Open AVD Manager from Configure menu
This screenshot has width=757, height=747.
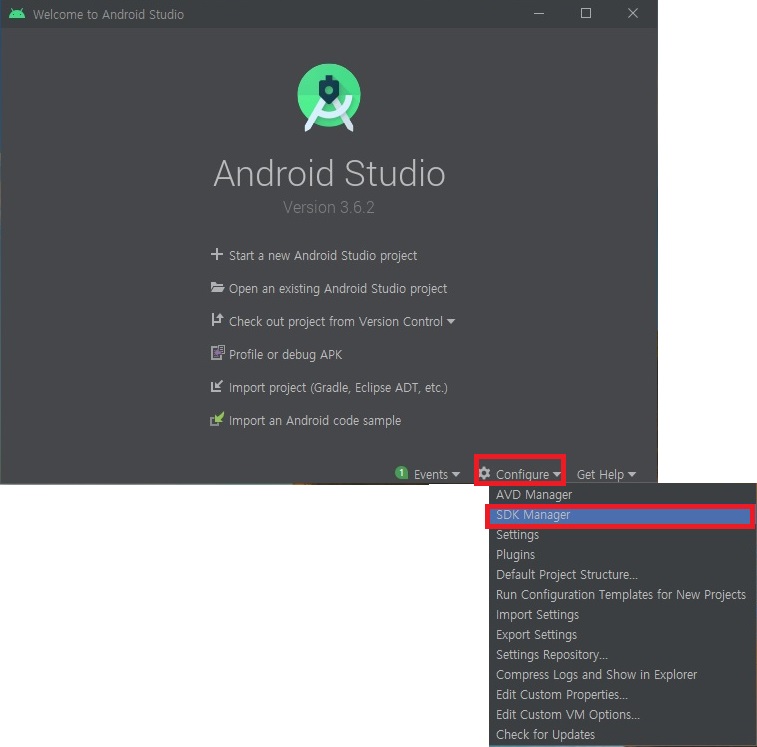pos(622,494)
